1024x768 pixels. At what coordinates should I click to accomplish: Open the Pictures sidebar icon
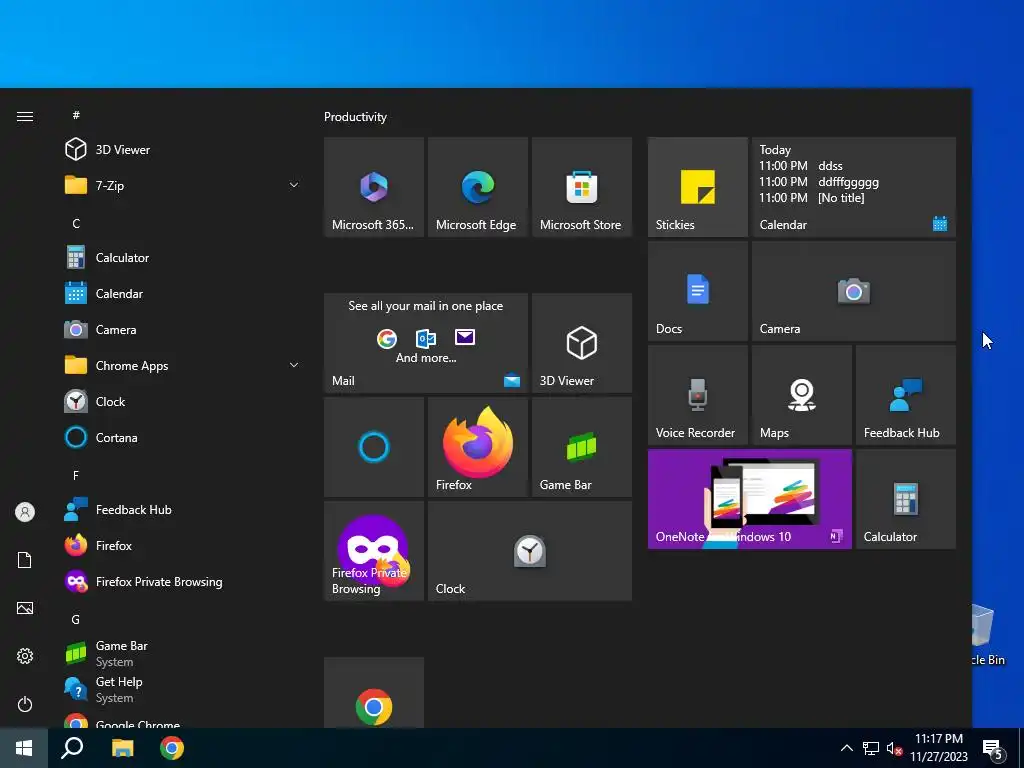pyautogui.click(x=25, y=608)
